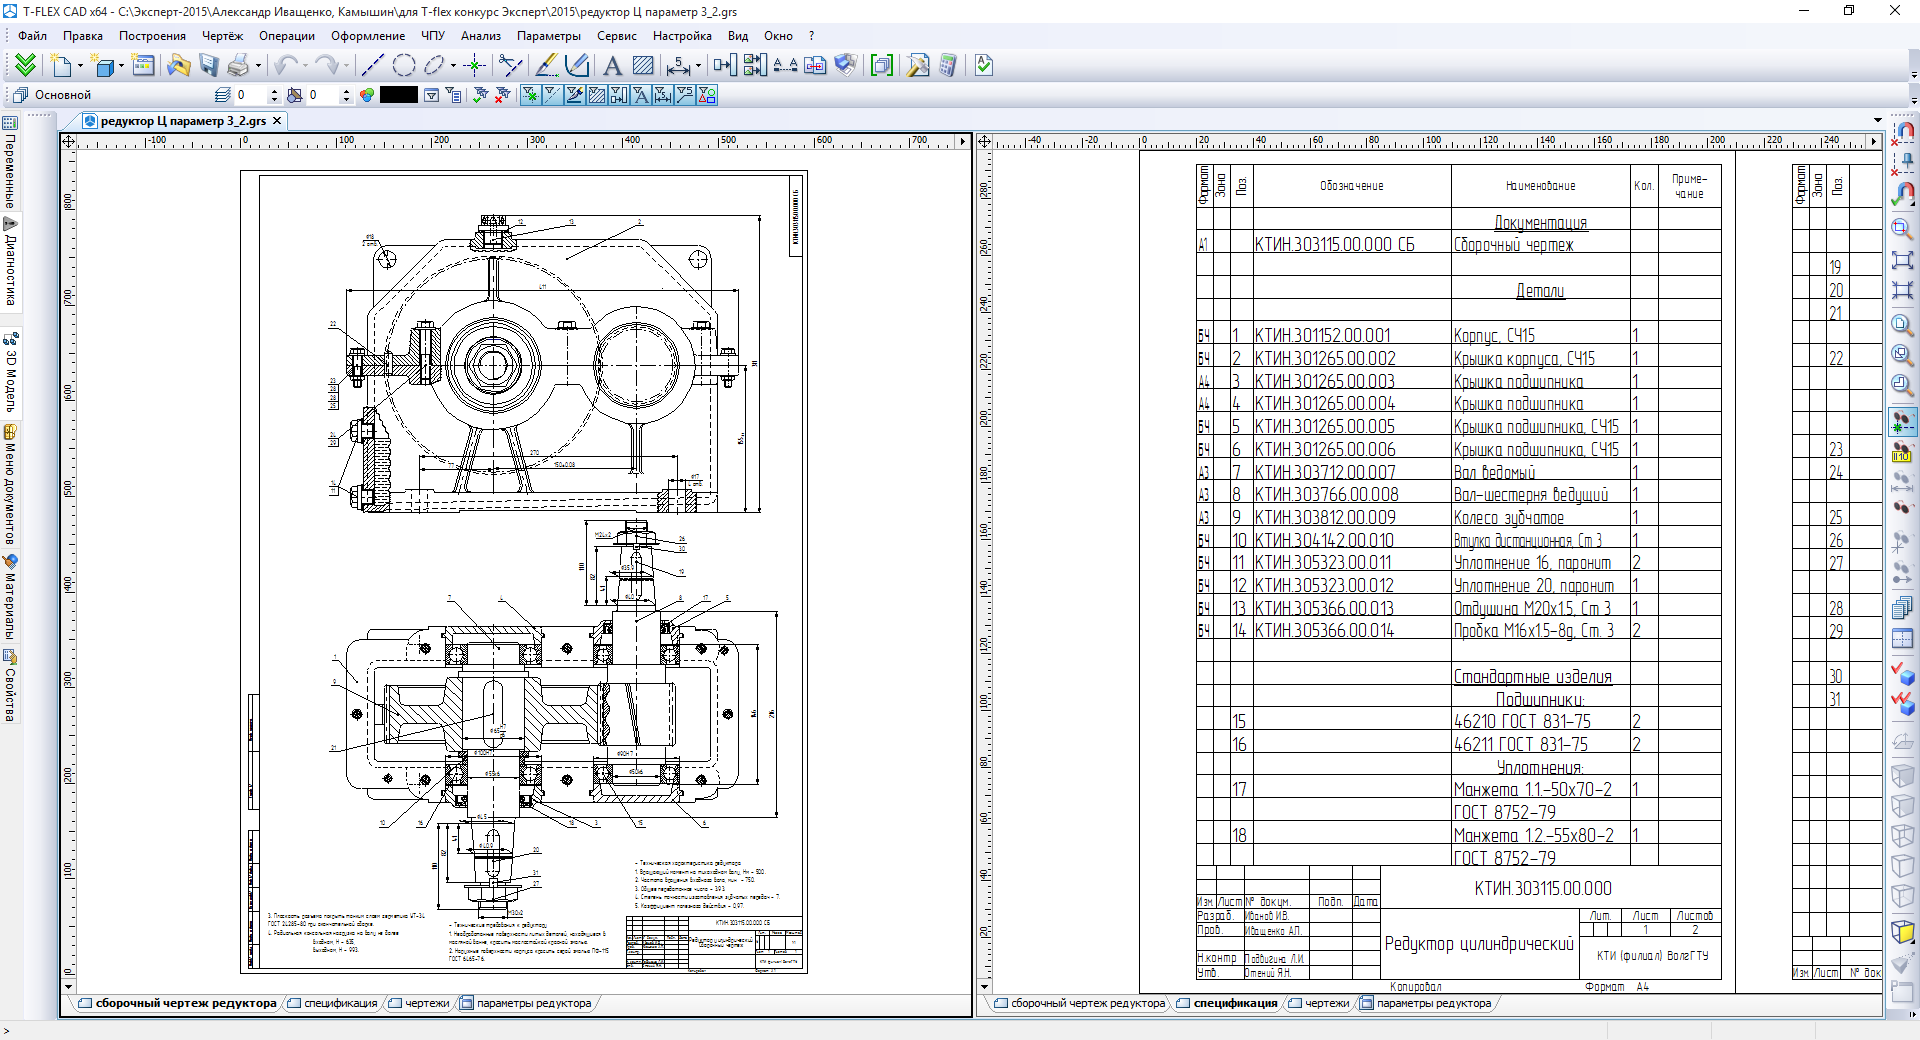Create a new 3D model
Image resolution: width=1920 pixels, height=1040 pixels.
pyautogui.click(x=103, y=66)
